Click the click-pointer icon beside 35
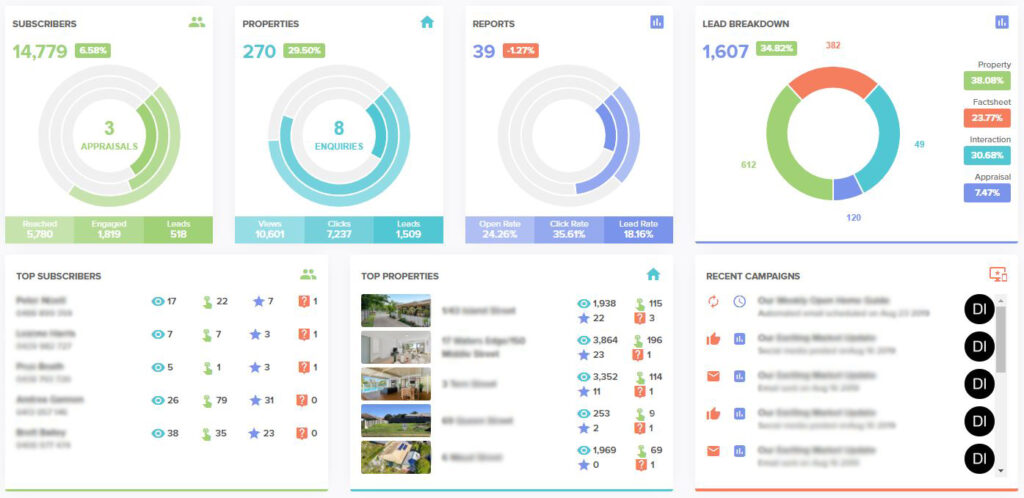Viewport: 1024px width, 498px height. 207,433
